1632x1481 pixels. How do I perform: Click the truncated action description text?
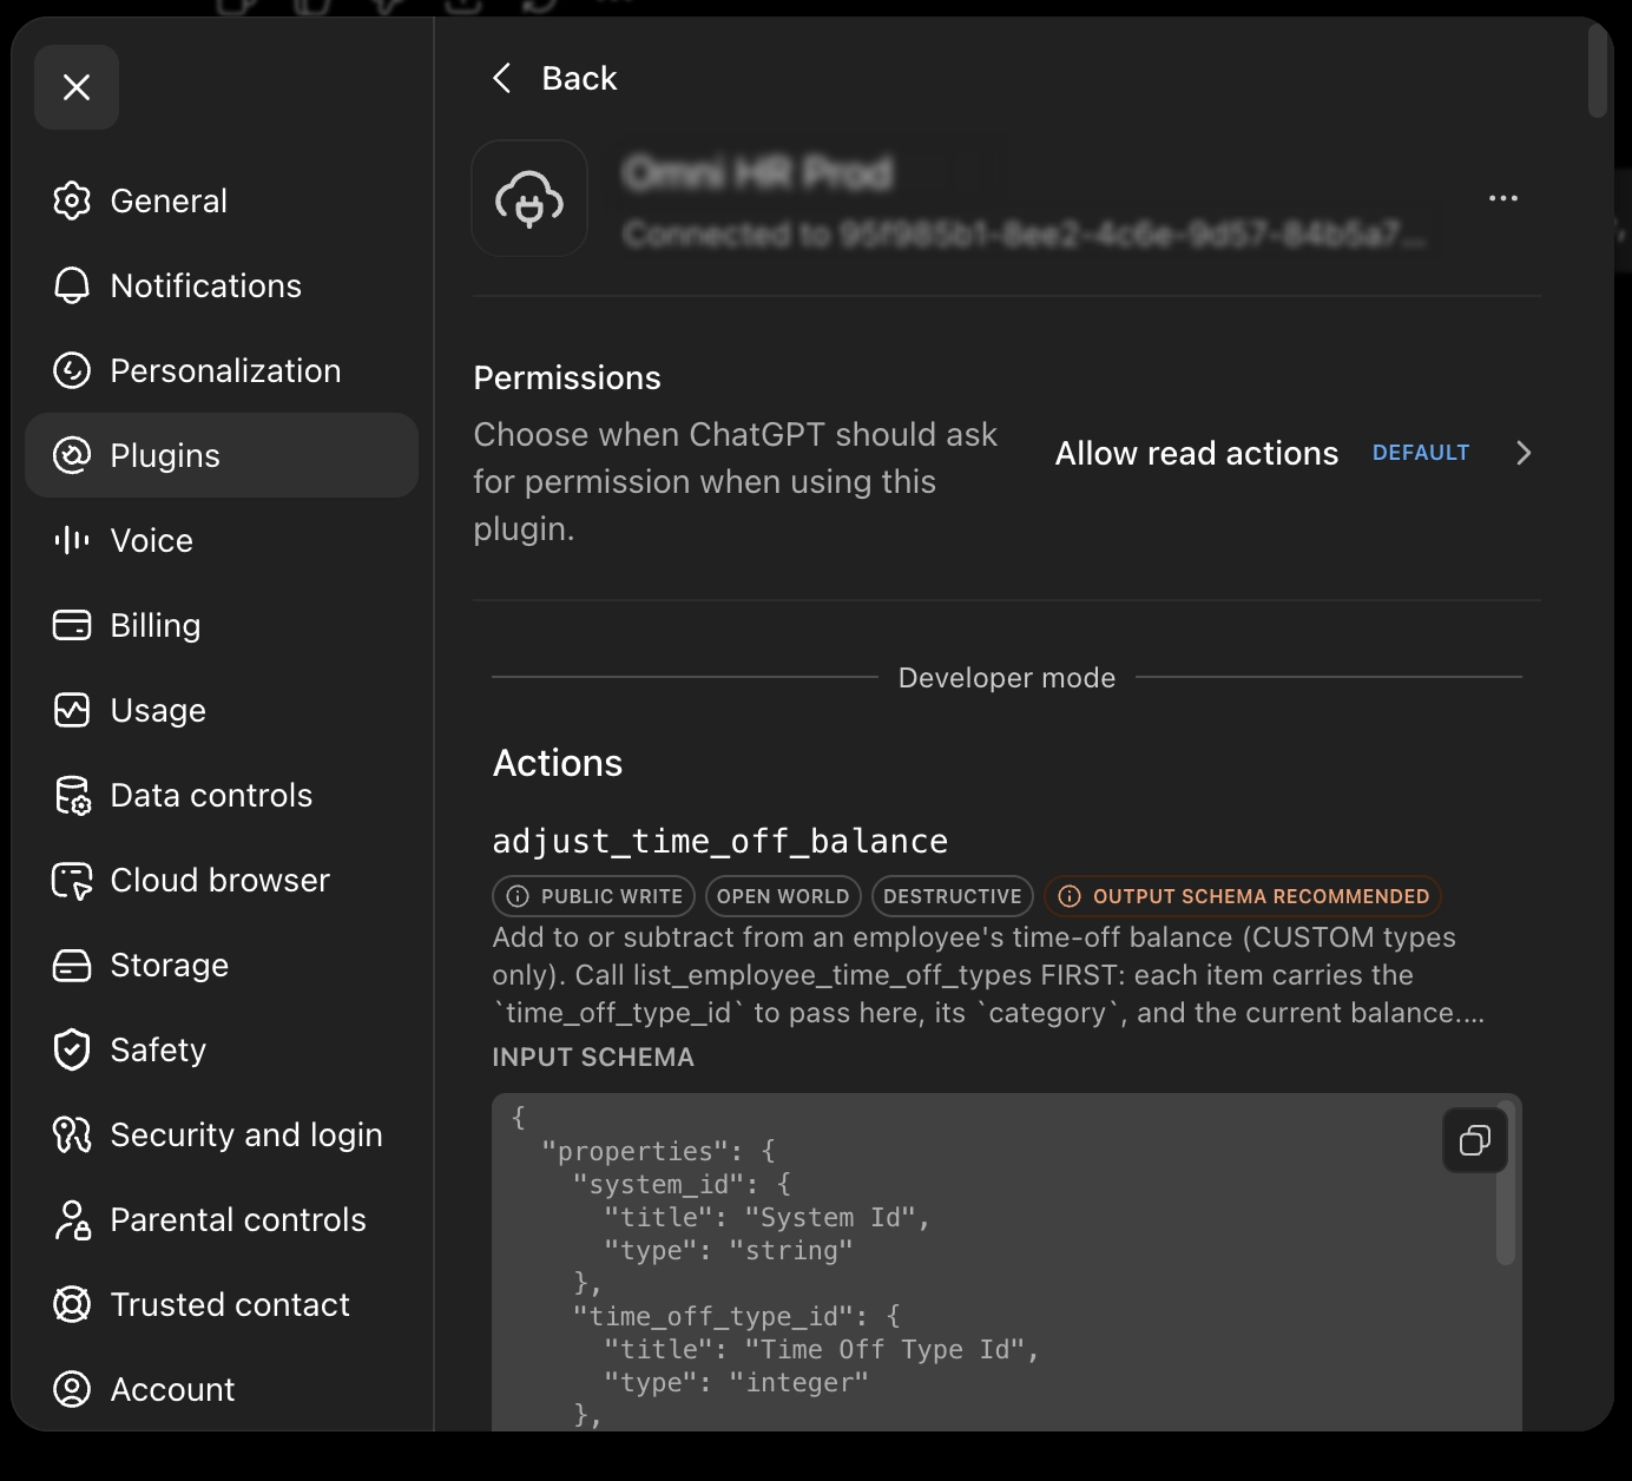[x=989, y=975]
